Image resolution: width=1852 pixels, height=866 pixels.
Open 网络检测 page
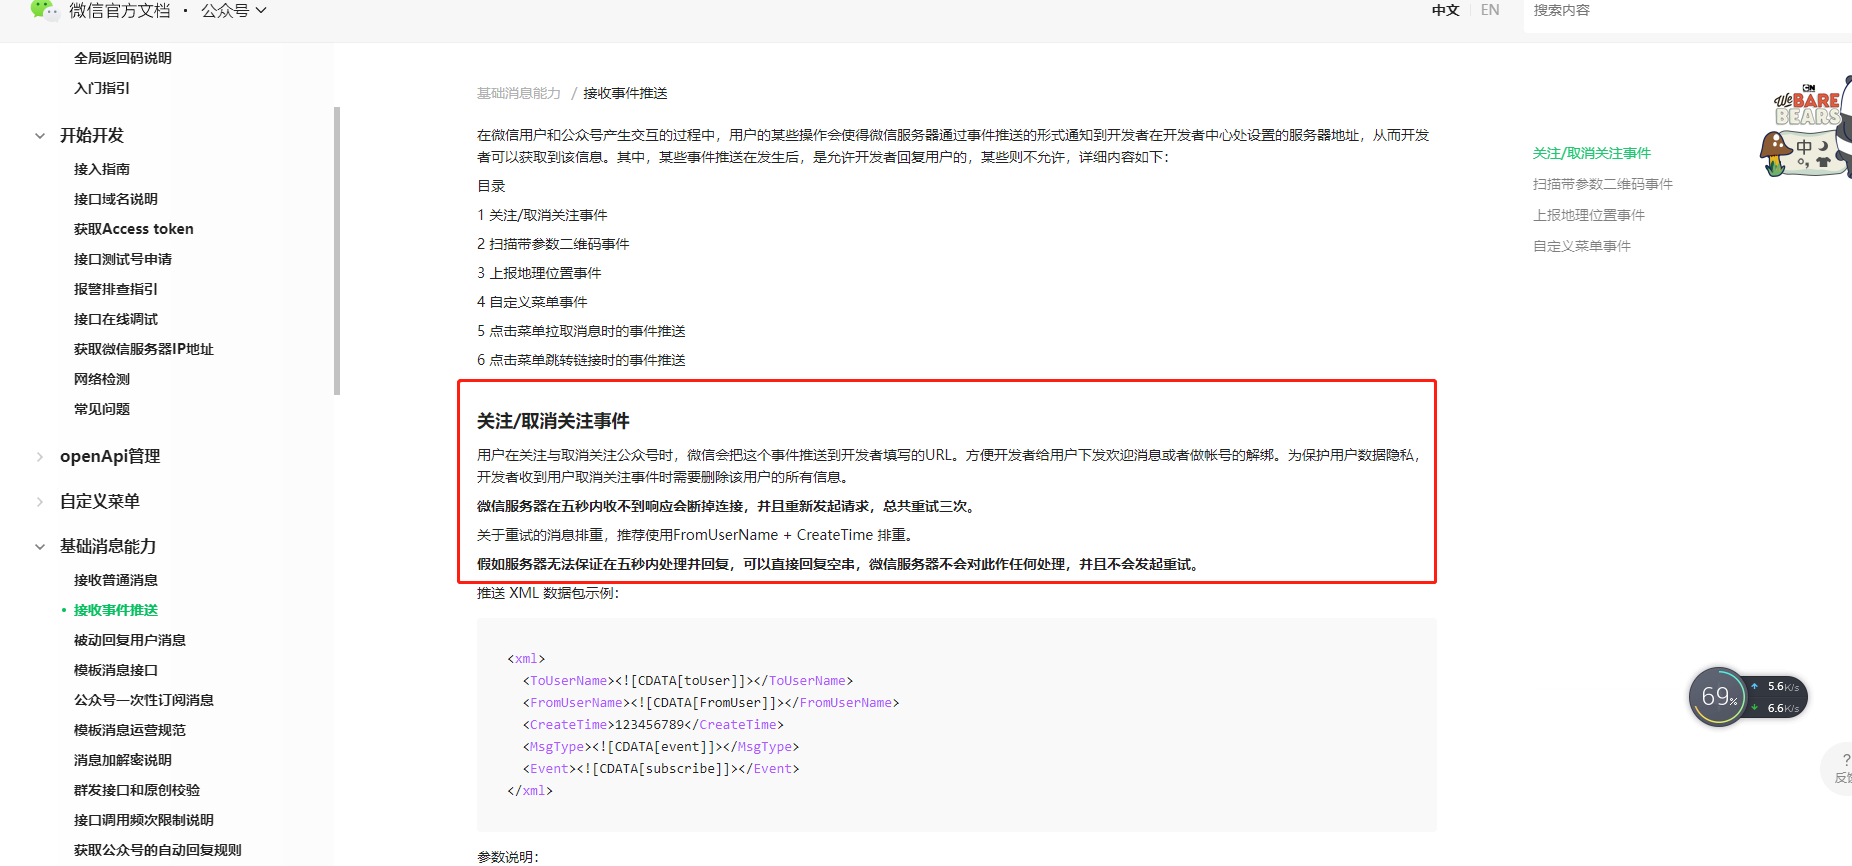[102, 379]
